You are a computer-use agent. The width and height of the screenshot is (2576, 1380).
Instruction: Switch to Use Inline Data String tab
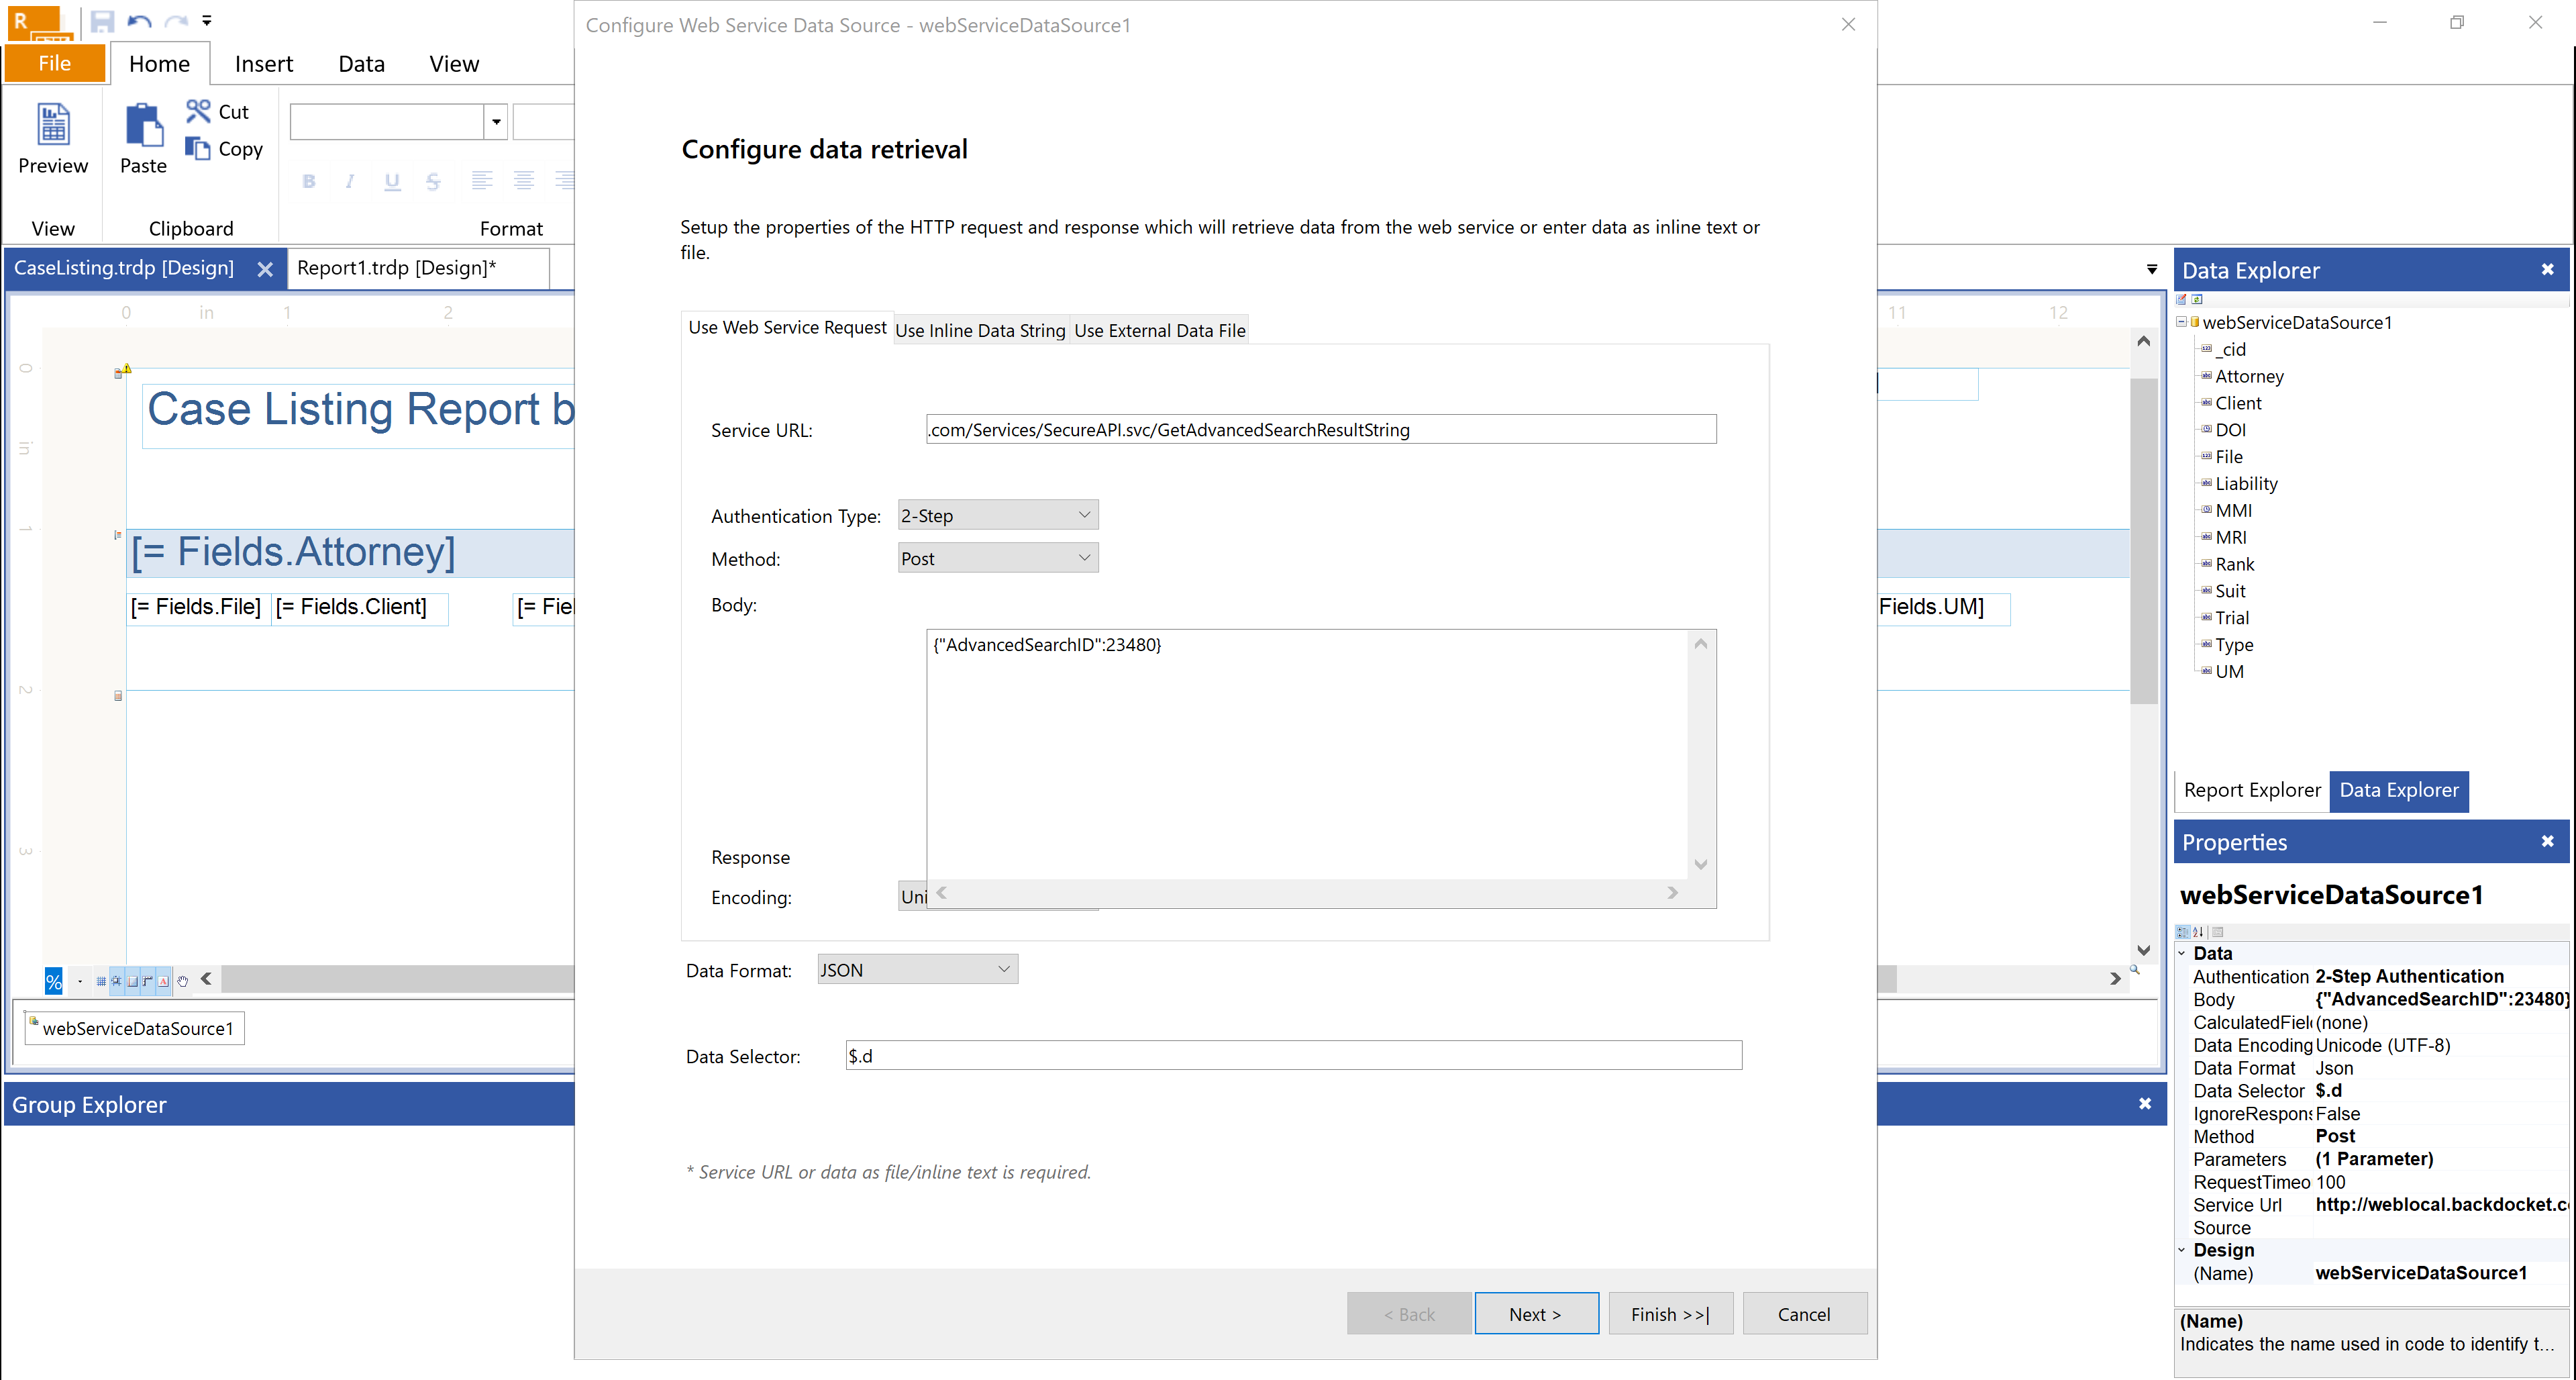(980, 330)
